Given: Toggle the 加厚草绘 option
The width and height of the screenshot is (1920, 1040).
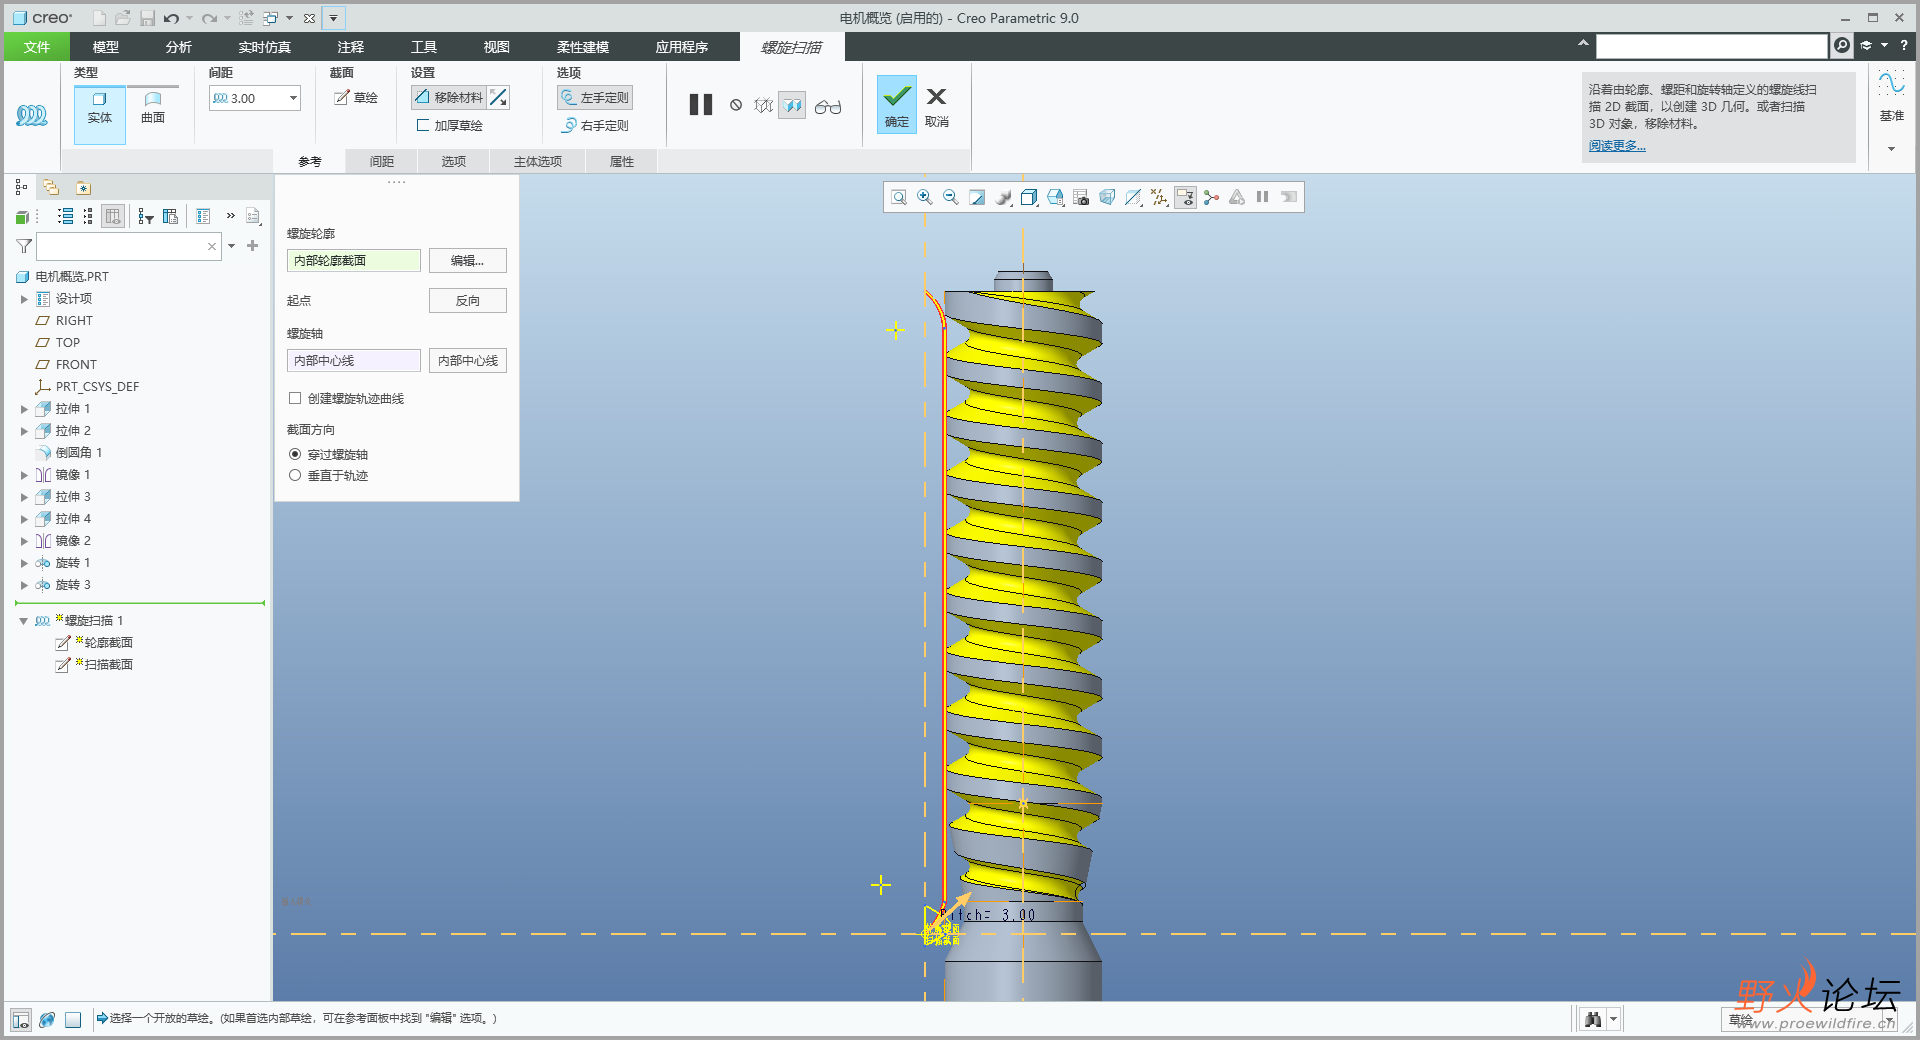Looking at the screenshot, I should pos(449,125).
